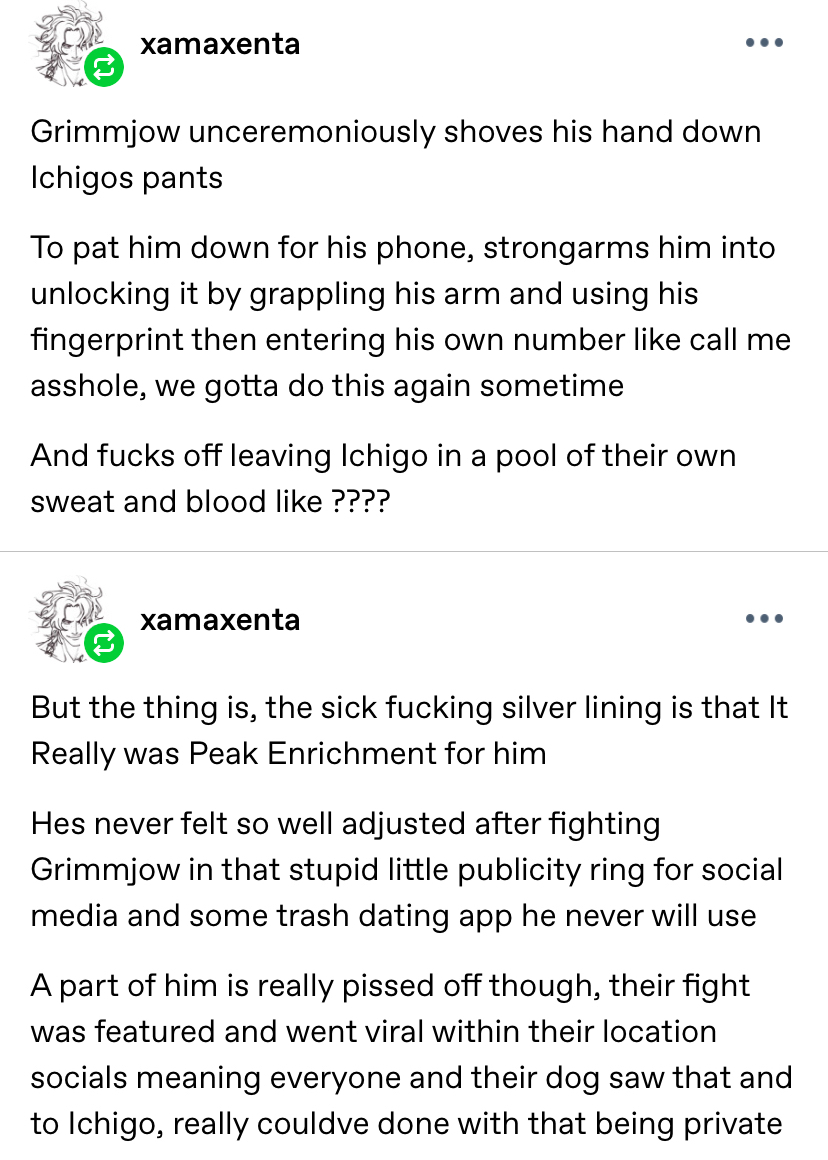This screenshot has height=1160, width=828.
Task: Click the green reblog badge on the second avatar
Action: [104, 643]
